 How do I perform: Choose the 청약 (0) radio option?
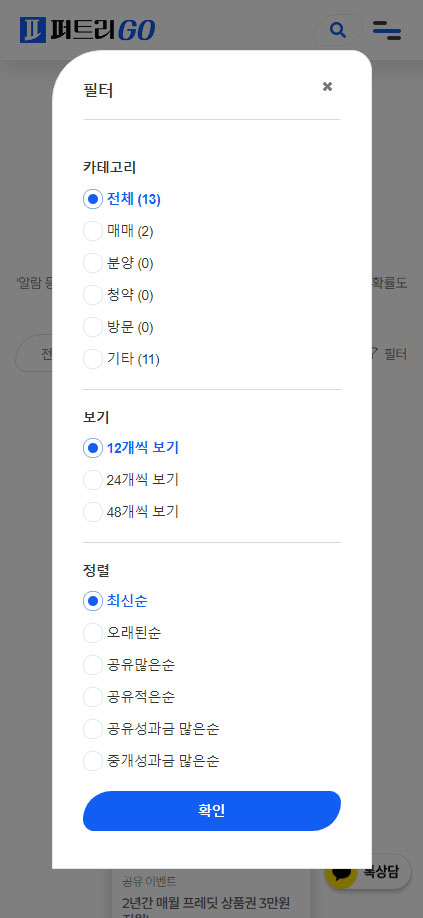(118, 295)
